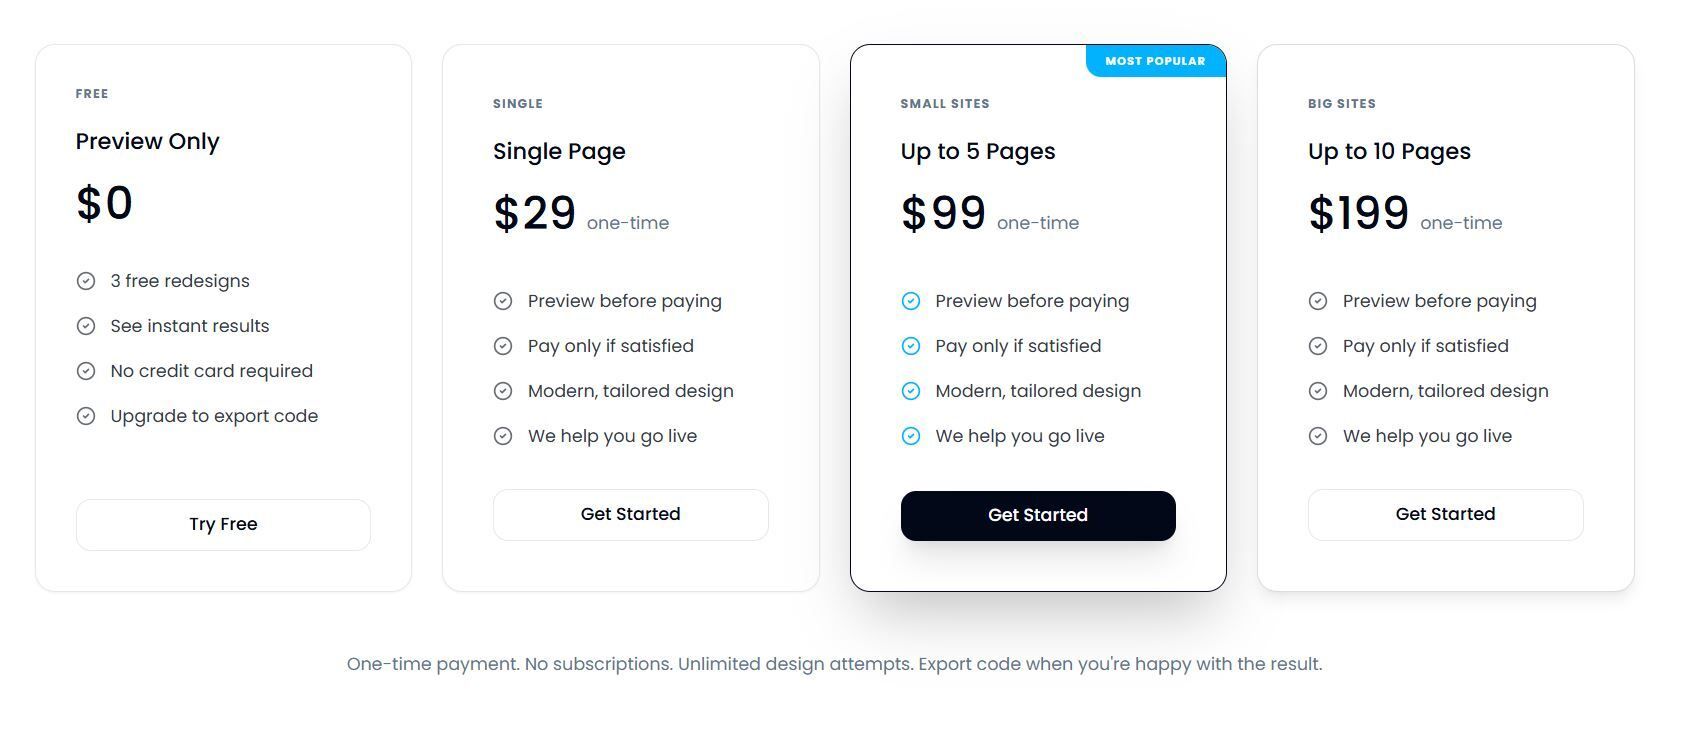The image size is (1696, 734).
Task: Click the Most Popular badge
Action: (x=1155, y=61)
